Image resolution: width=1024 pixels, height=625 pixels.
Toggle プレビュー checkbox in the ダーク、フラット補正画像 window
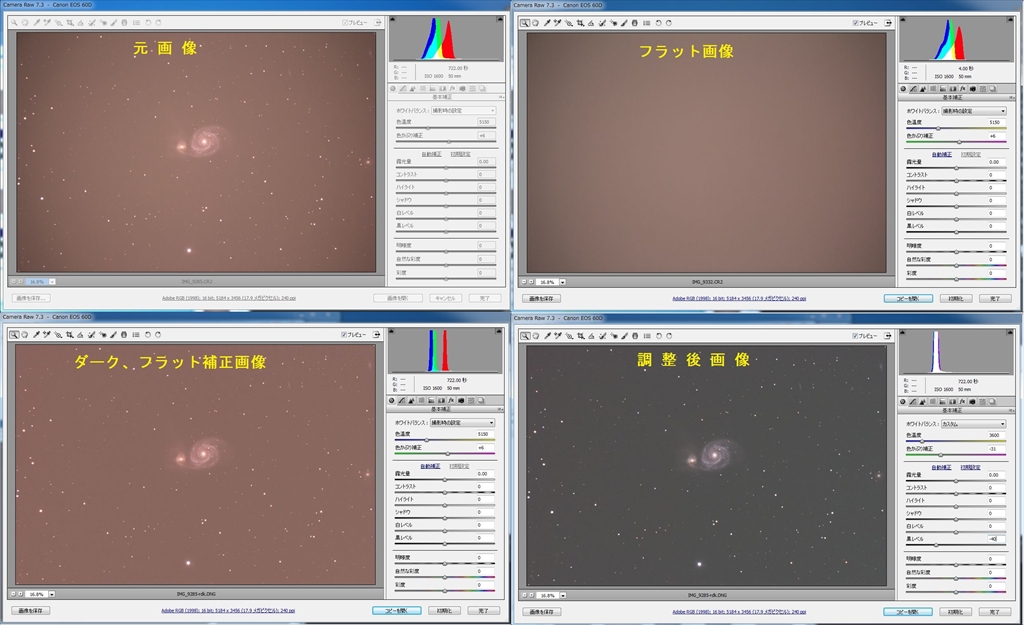tap(345, 335)
